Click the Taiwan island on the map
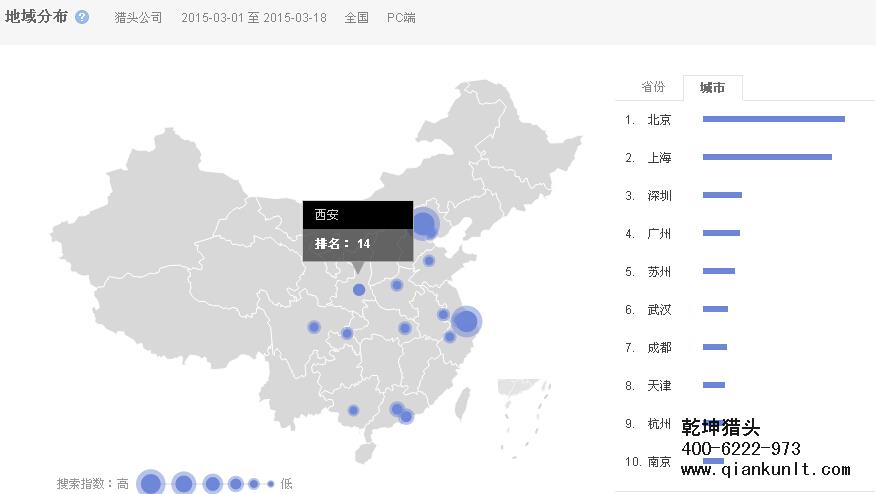The width and height of the screenshot is (876, 494). click(463, 403)
